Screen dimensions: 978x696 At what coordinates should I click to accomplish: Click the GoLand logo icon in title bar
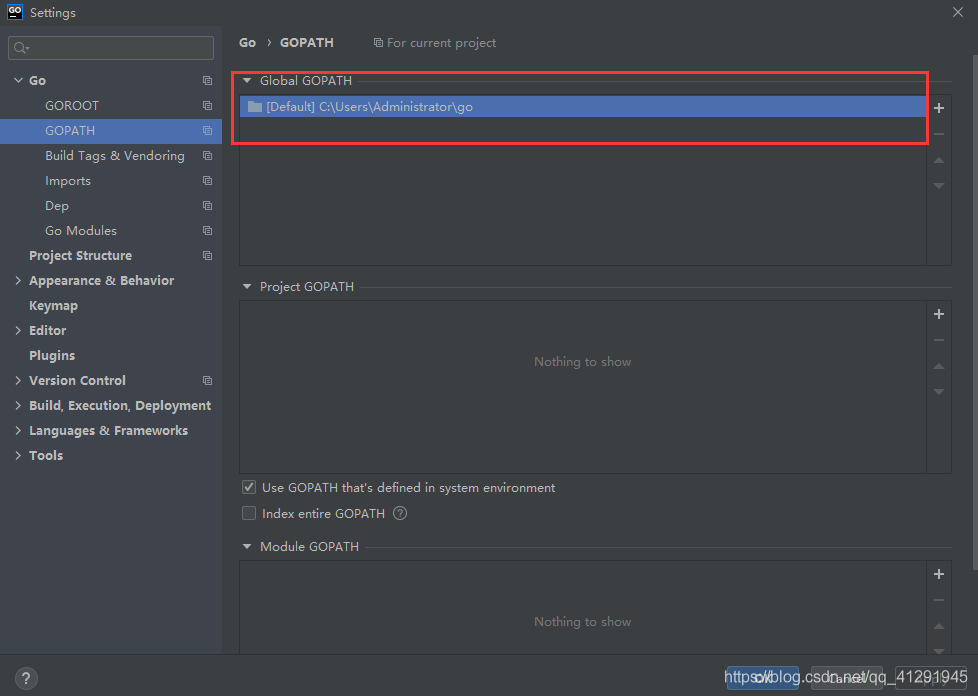(14, 12)
